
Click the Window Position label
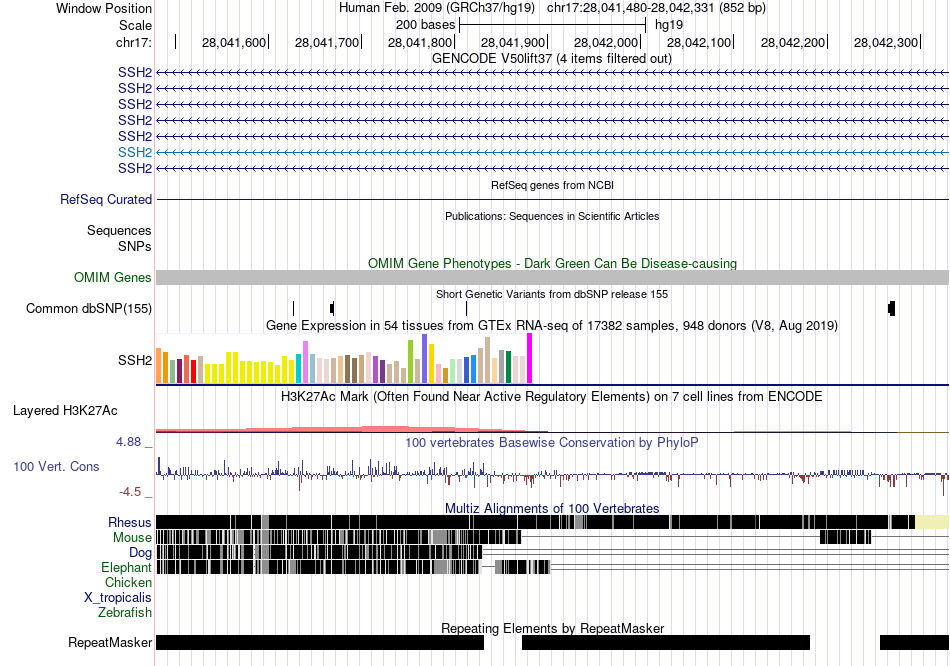pyautogui.click(x=104, y=8)
